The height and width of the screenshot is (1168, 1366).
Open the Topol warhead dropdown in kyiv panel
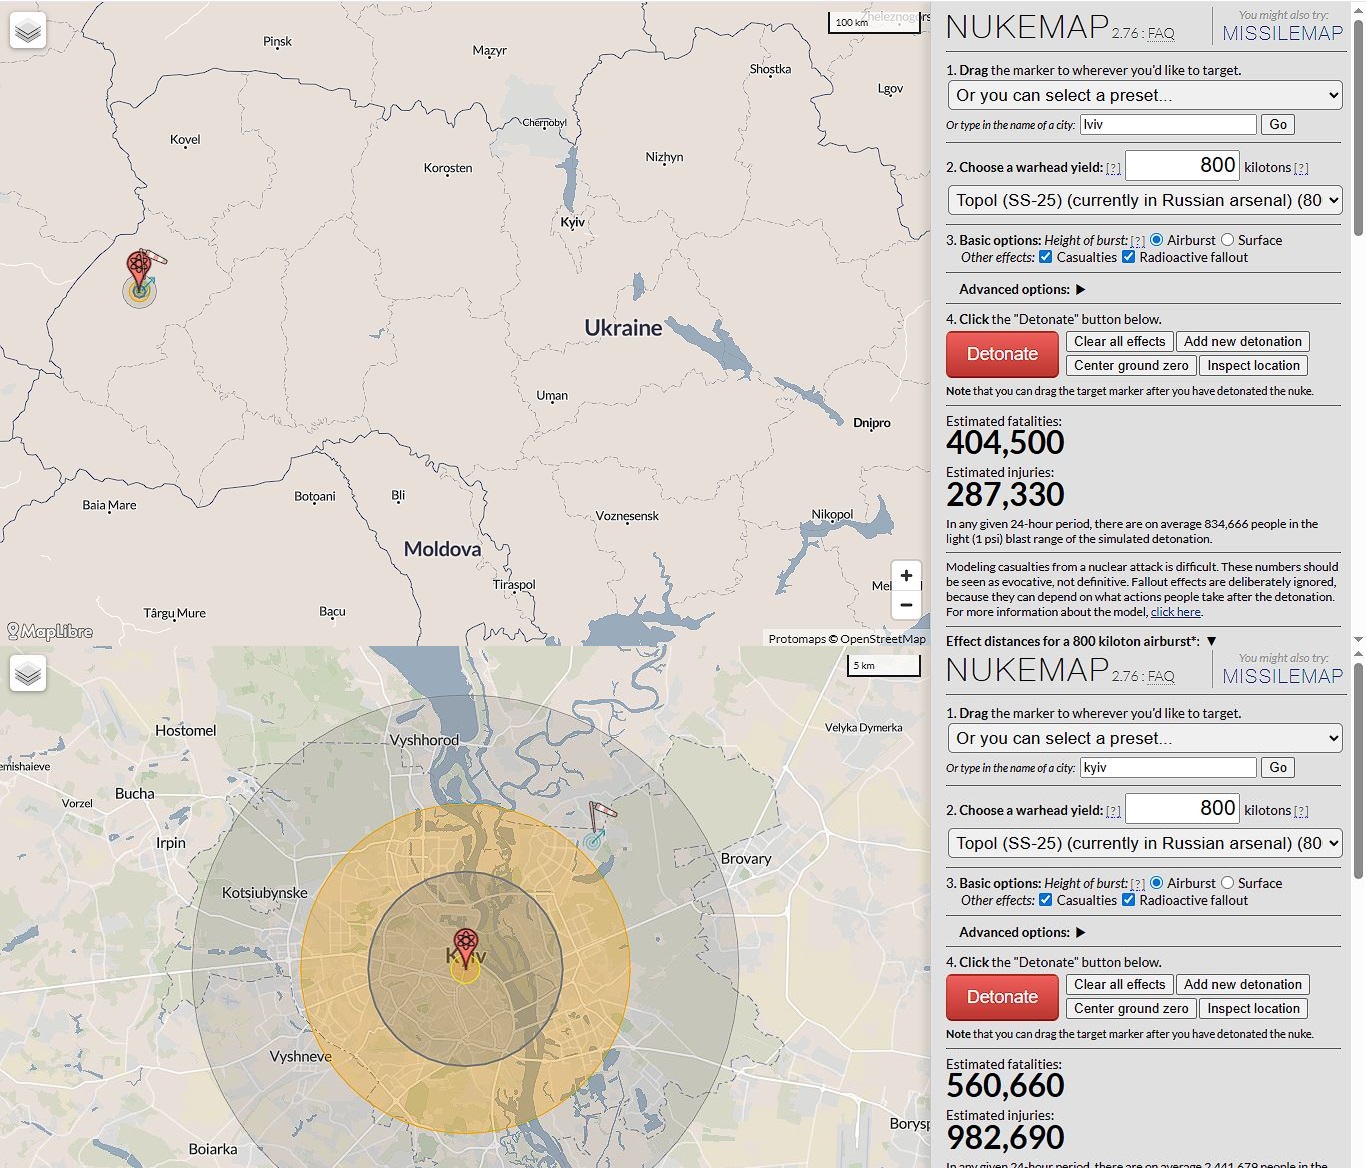click(x=1144, y=843)
